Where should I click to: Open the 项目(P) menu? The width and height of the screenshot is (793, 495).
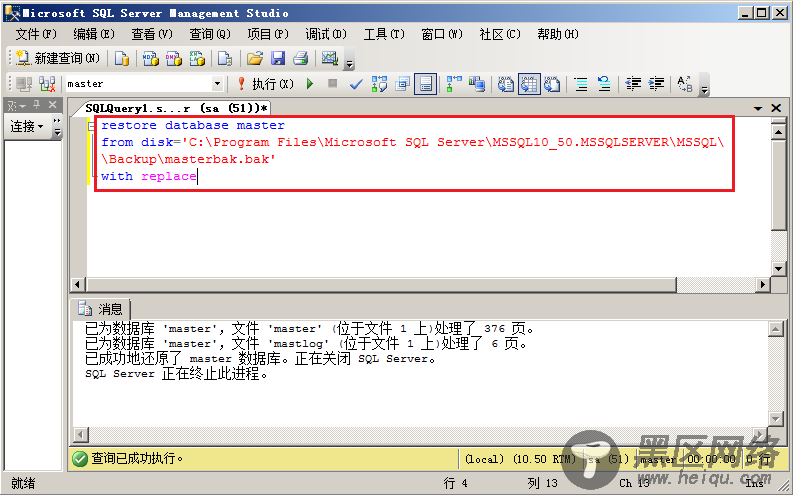(268, 34)
